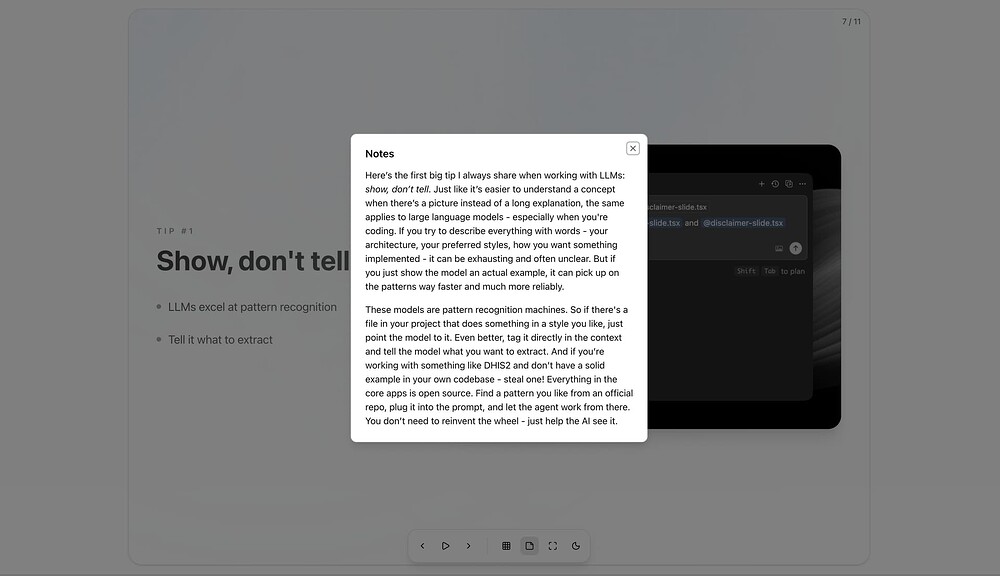Close the Notes dialog
Viewport: 1000px width, 576px height.
pos(633,148)
